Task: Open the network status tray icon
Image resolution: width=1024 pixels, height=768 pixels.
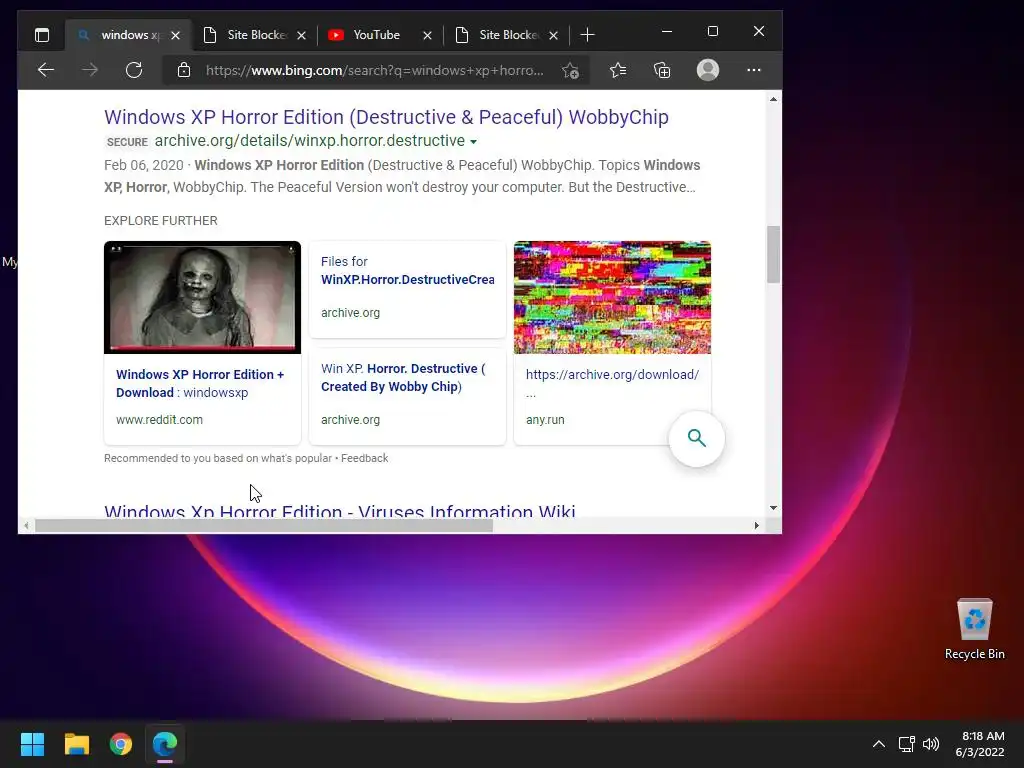Action: point(906,744)
